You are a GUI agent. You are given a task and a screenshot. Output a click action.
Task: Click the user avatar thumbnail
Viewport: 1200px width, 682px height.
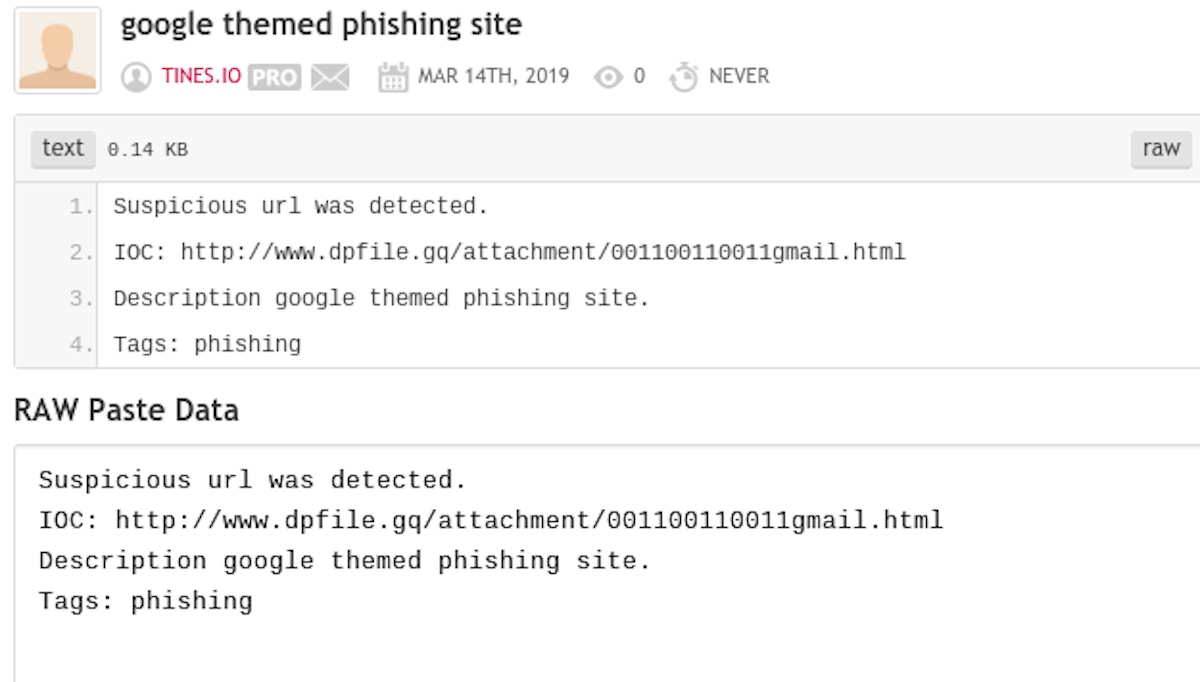coord(58,50)
